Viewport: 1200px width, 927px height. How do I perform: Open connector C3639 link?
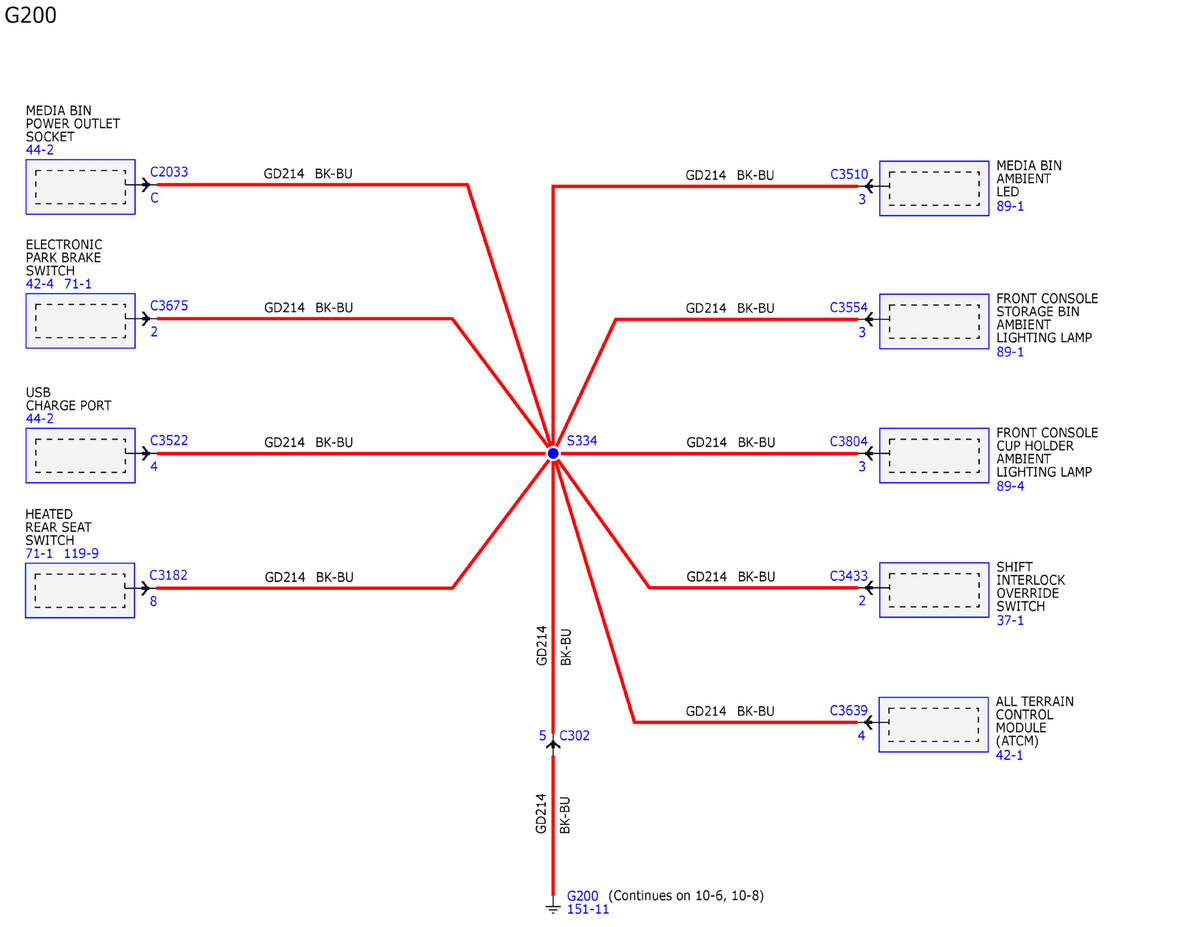pyautogui.click(x=849, y=711)
